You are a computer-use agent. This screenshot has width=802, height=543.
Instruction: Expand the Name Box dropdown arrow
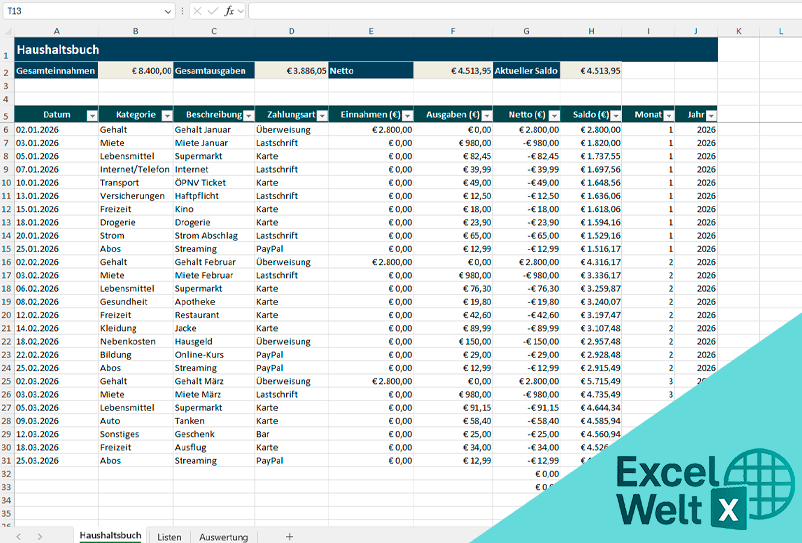point(169,10)
